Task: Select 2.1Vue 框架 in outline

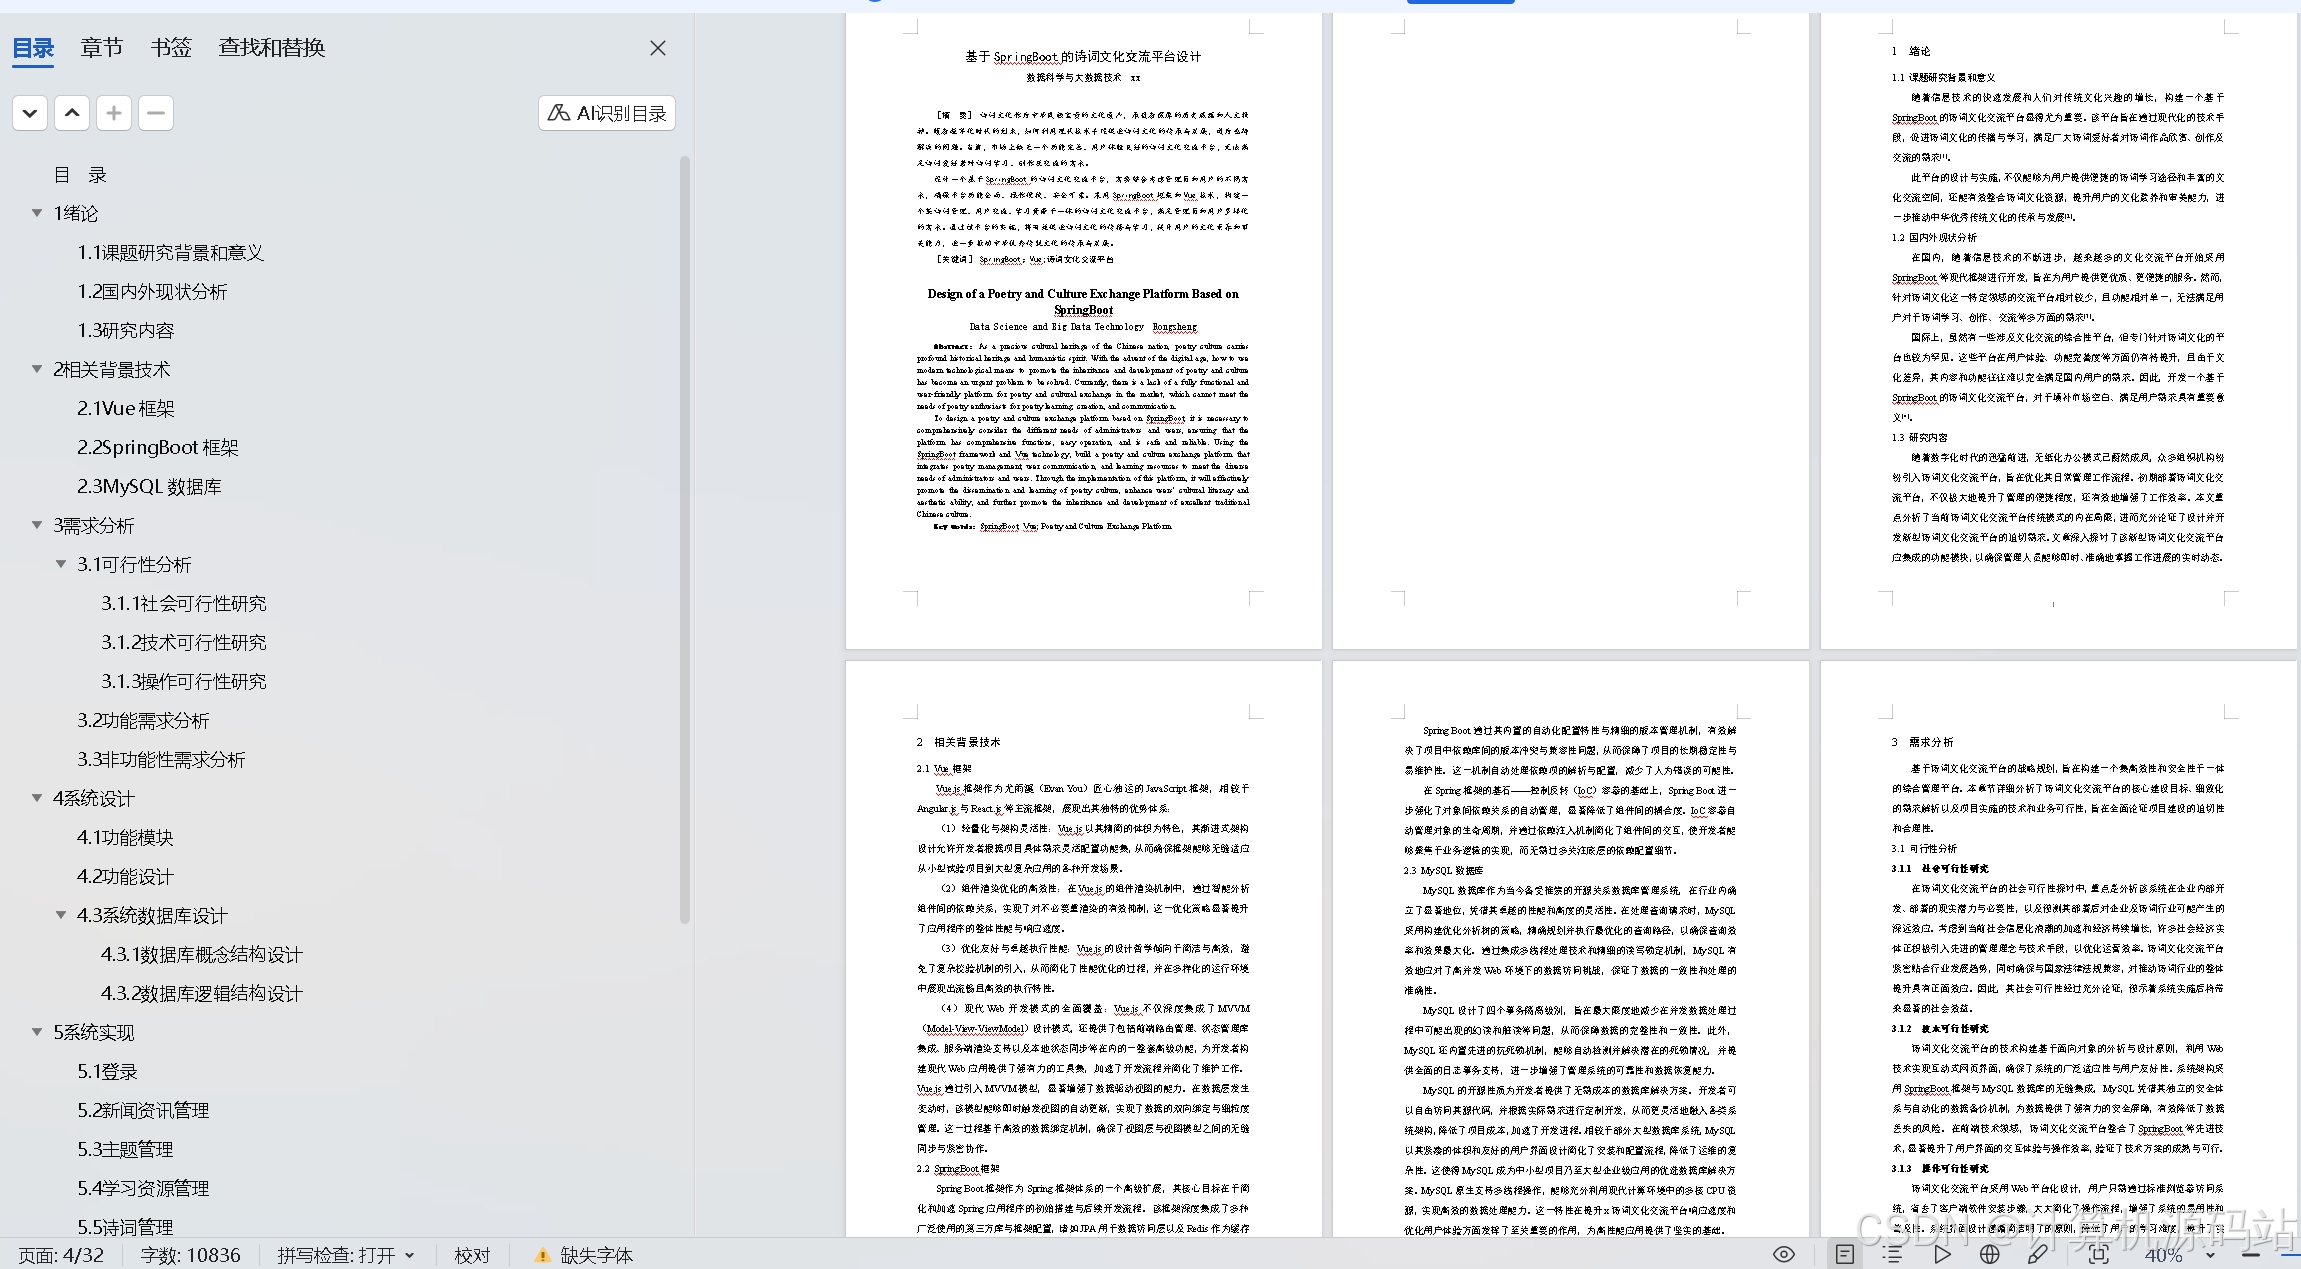Action: point(126,409)
